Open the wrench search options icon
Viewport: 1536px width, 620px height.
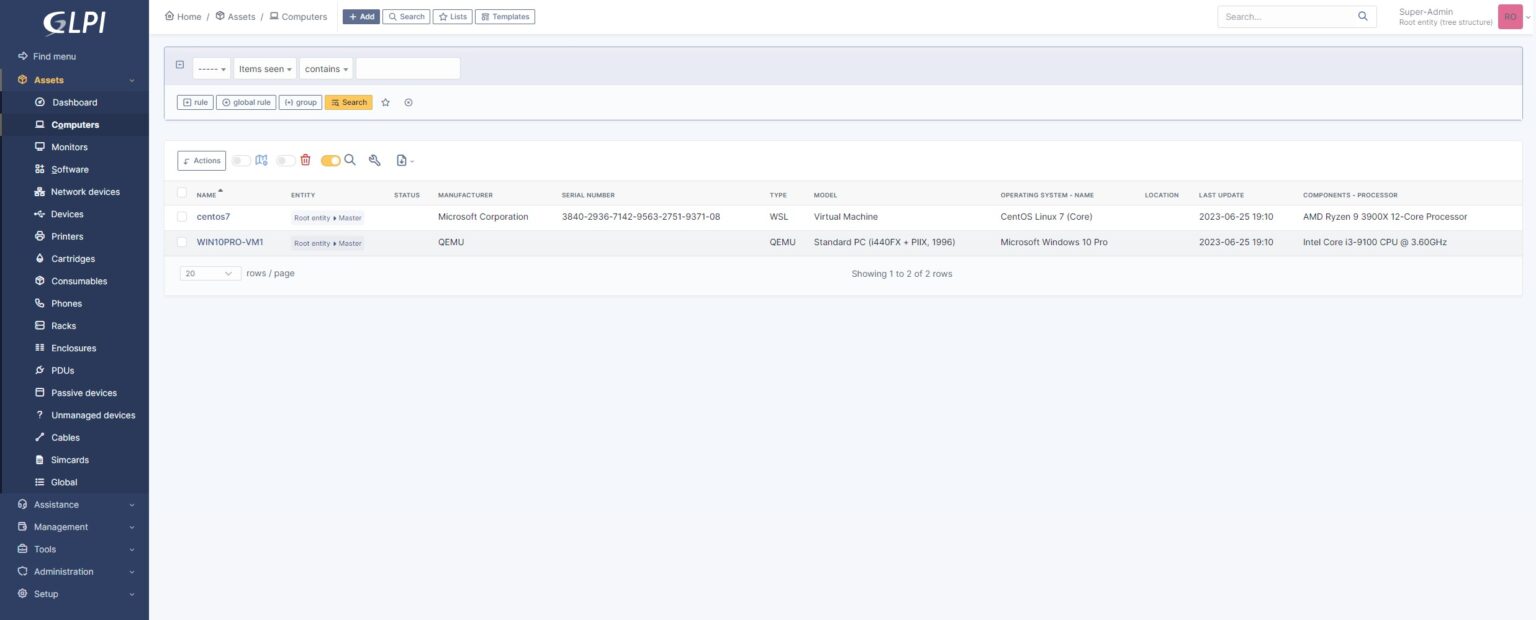tap(374, 160)
